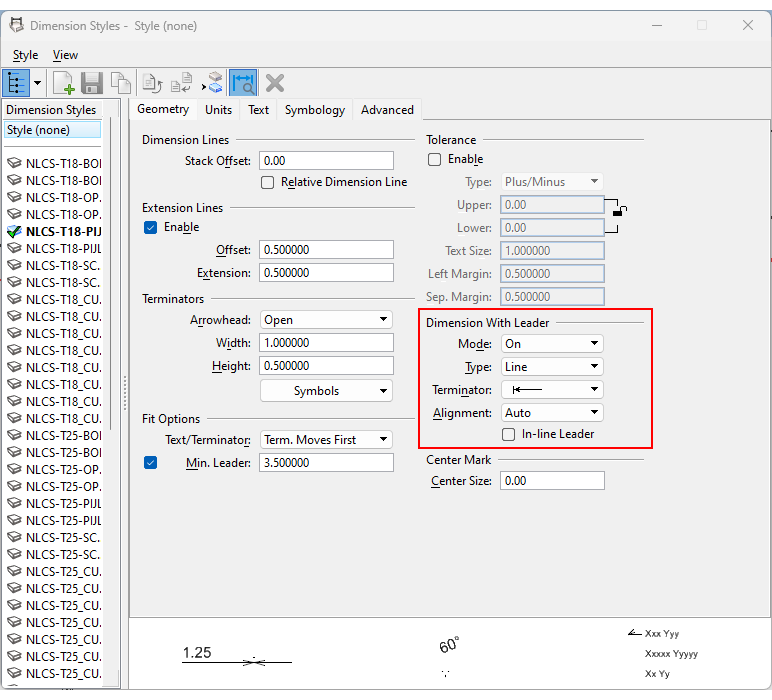Switch to the Text tab
772x700 pixels.
click(258, 110)
